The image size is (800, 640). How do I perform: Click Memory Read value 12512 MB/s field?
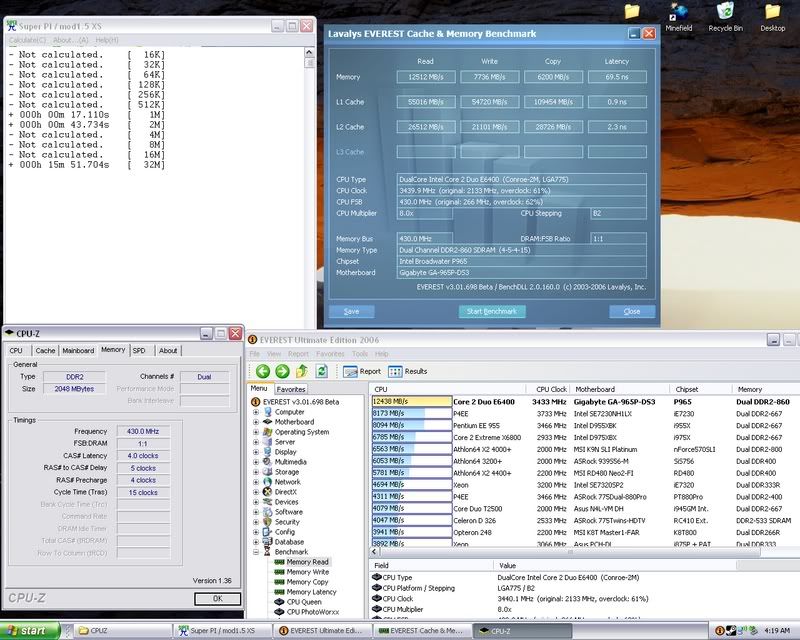tap(426, 77)
